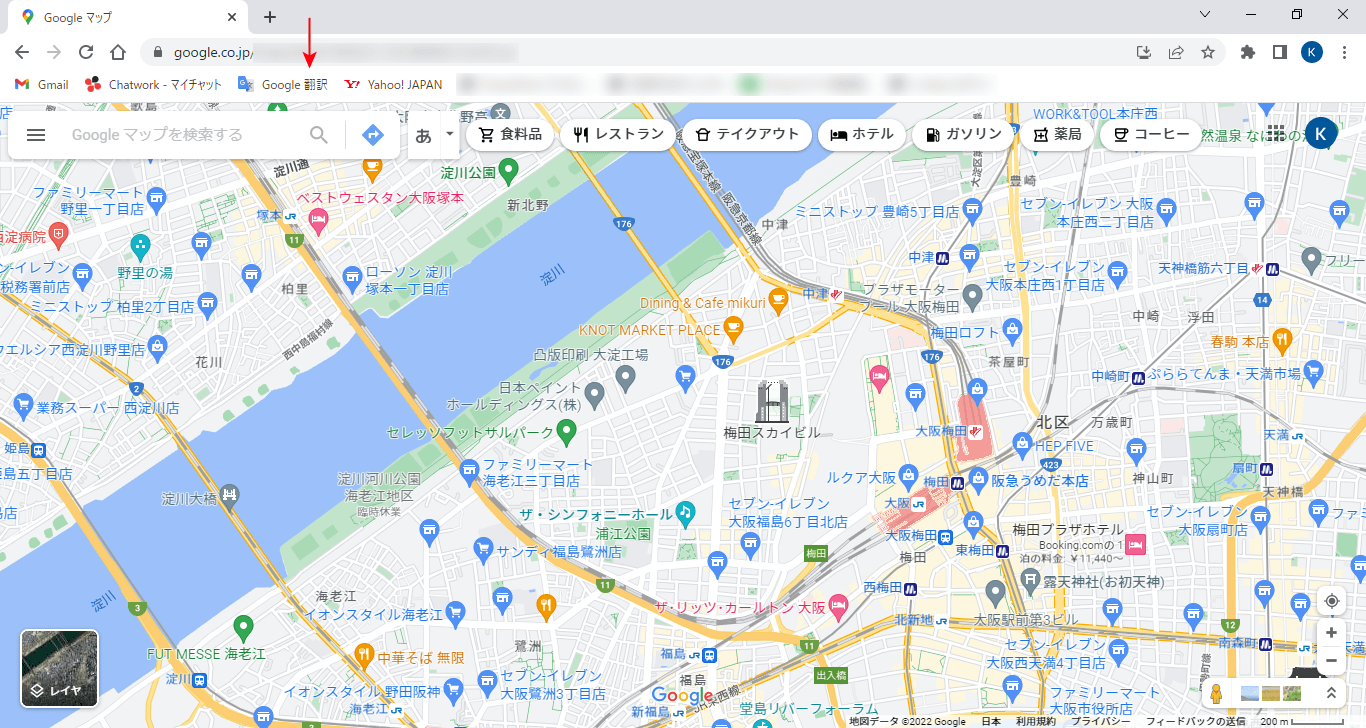
Task: Zoom out with the minus button
Action: (x=1331, y=661)
